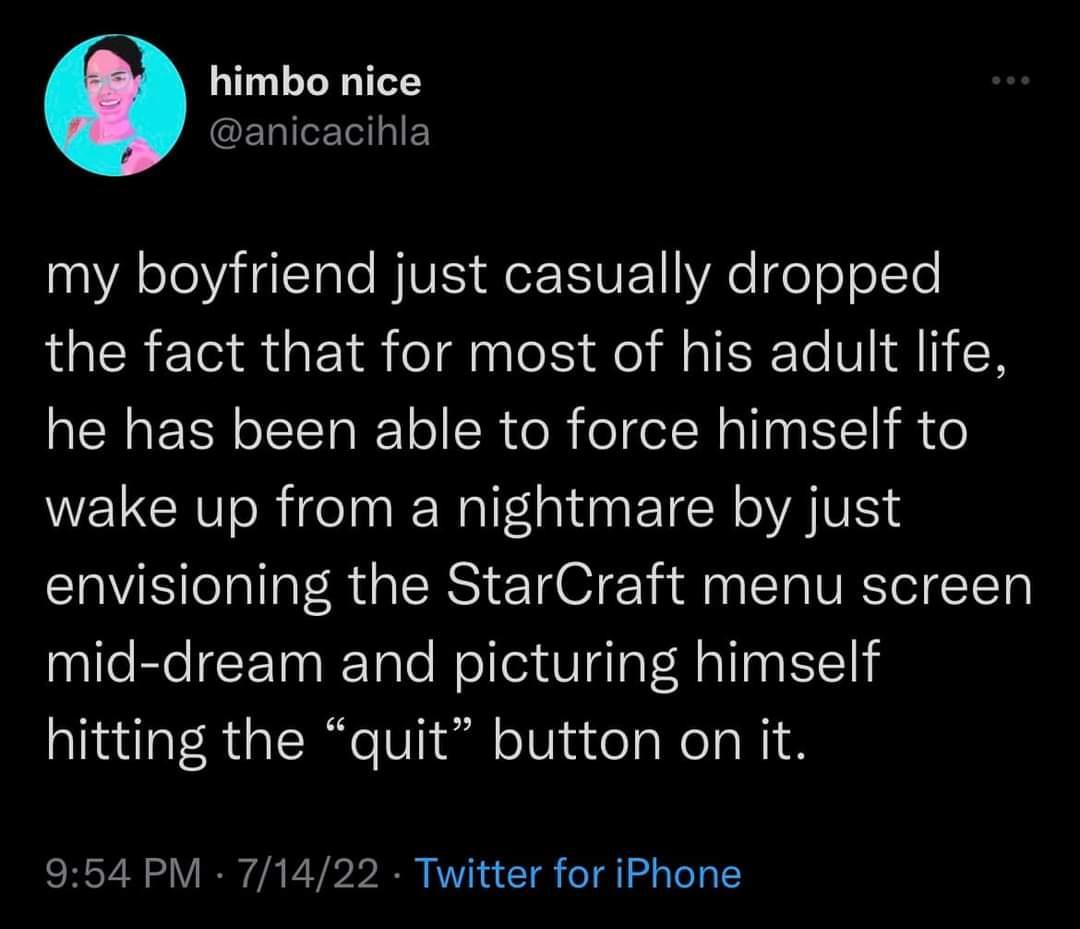Click the profile avatar of himbo nice
The width and height of the screenshot is (1080, 929).
point(113,108)
